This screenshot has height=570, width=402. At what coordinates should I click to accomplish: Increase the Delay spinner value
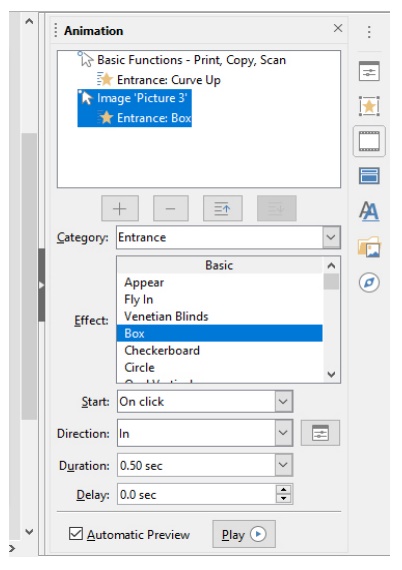(x=284, y=489)
